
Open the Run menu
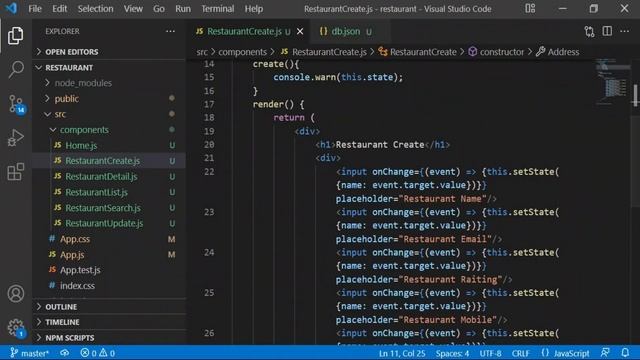[183, 9]
